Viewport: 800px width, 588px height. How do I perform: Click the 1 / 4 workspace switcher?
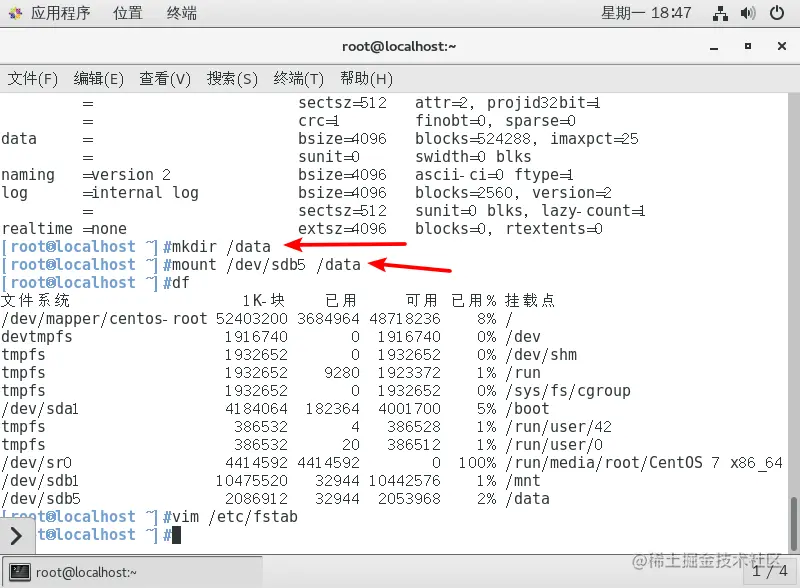(x=770, y=571)
